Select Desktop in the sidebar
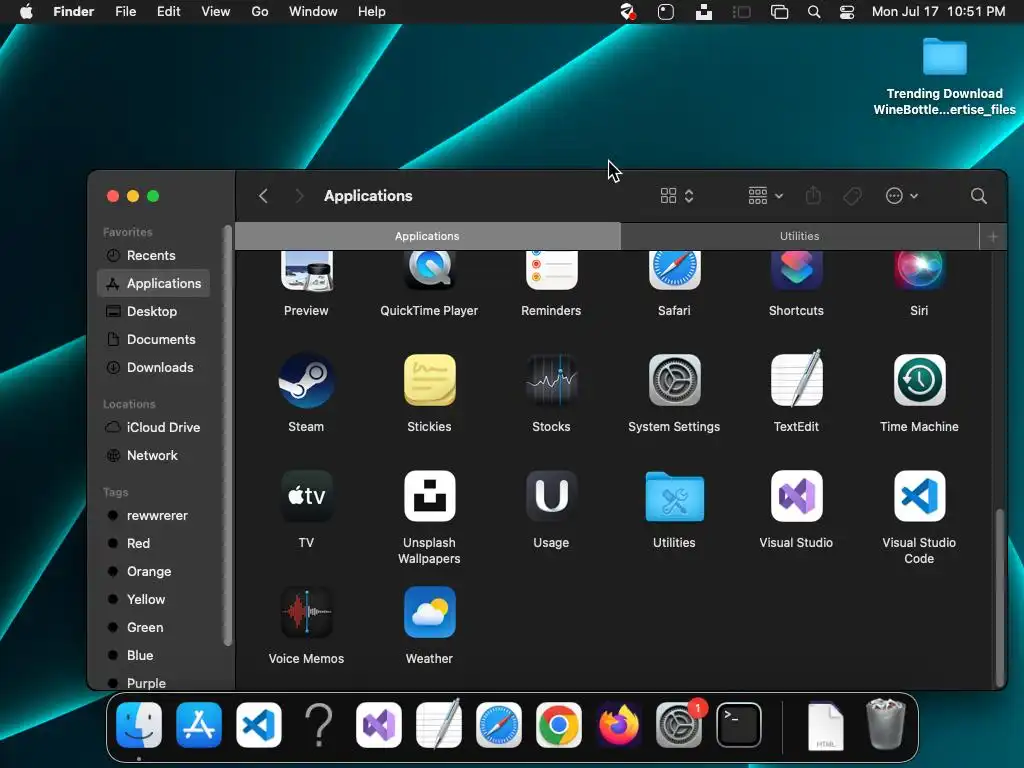Image resolution: width=1024 pixels, height=768 pixels. [x=153, y=312]
